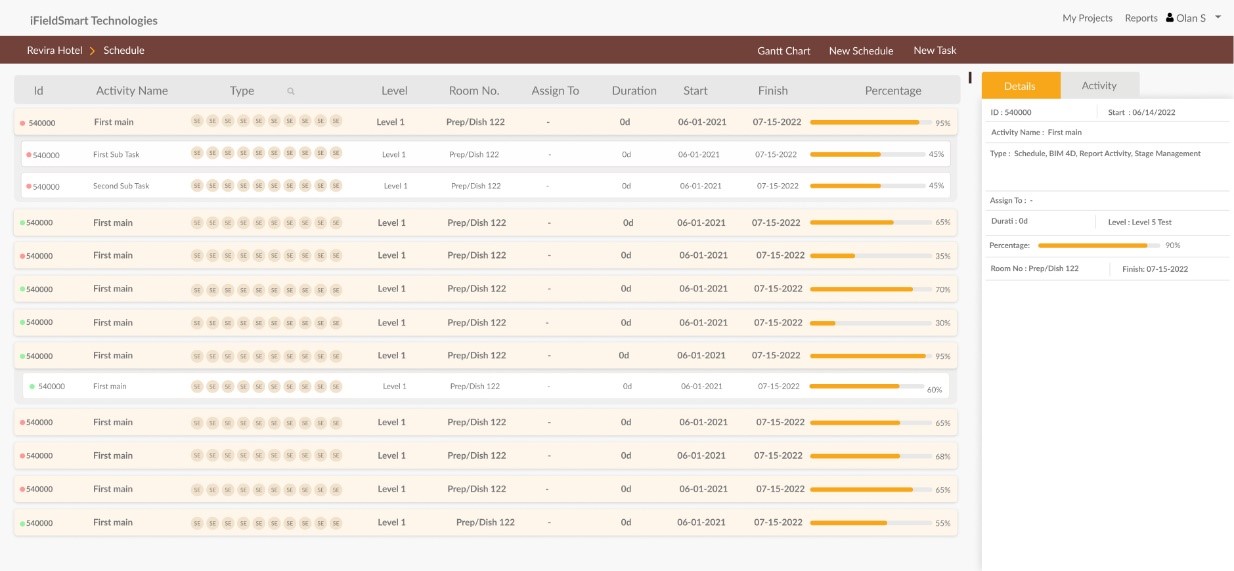
Task: Select the Details tab
Action: pos(1020,86)
